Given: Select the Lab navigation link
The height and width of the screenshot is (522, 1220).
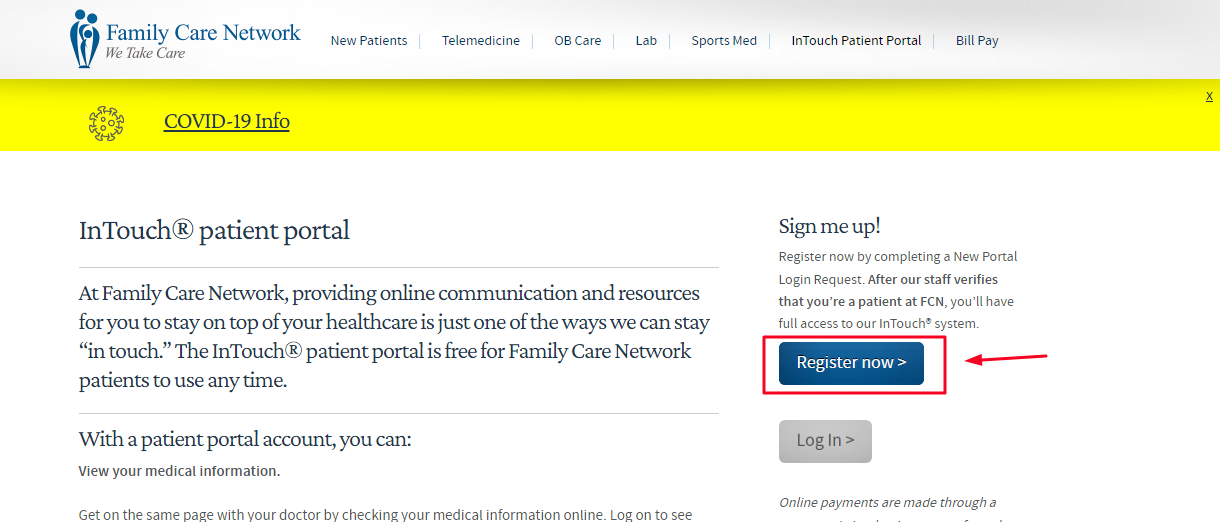Looking at the screenshot, I should click(646, 41).
